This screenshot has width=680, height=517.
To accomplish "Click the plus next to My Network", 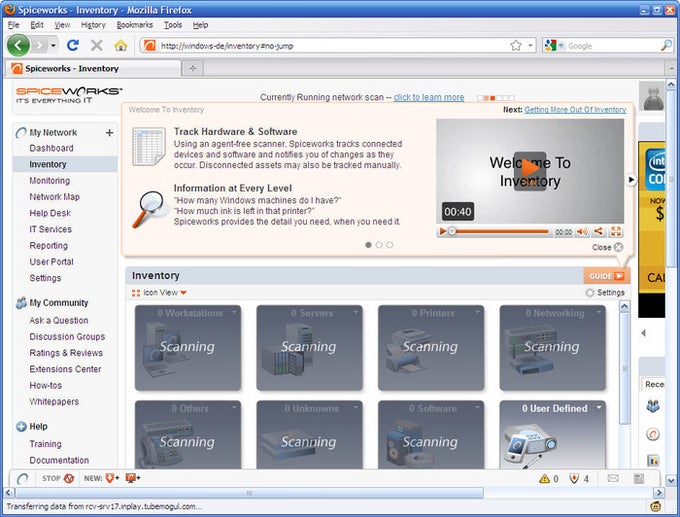I will click(x=109, y=133).
